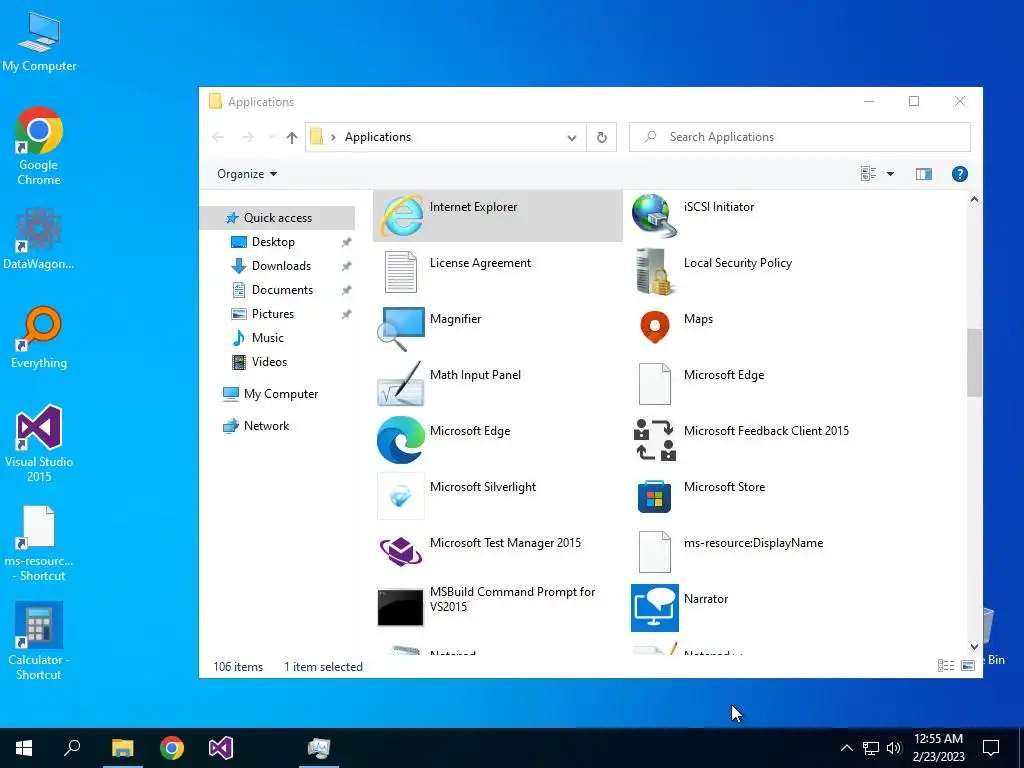Expand the breadcrumb chevron before Applications
Screen dimensions: 1024x768
pos(333,137)
